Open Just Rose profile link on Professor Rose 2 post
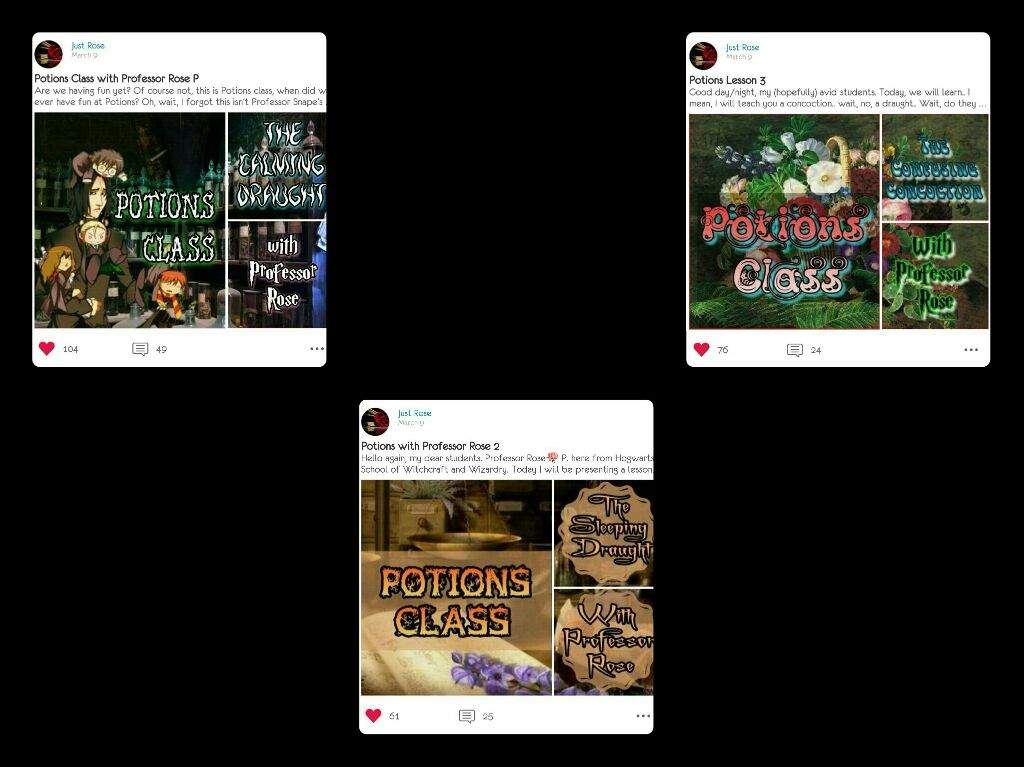 (x=415, y=413)
